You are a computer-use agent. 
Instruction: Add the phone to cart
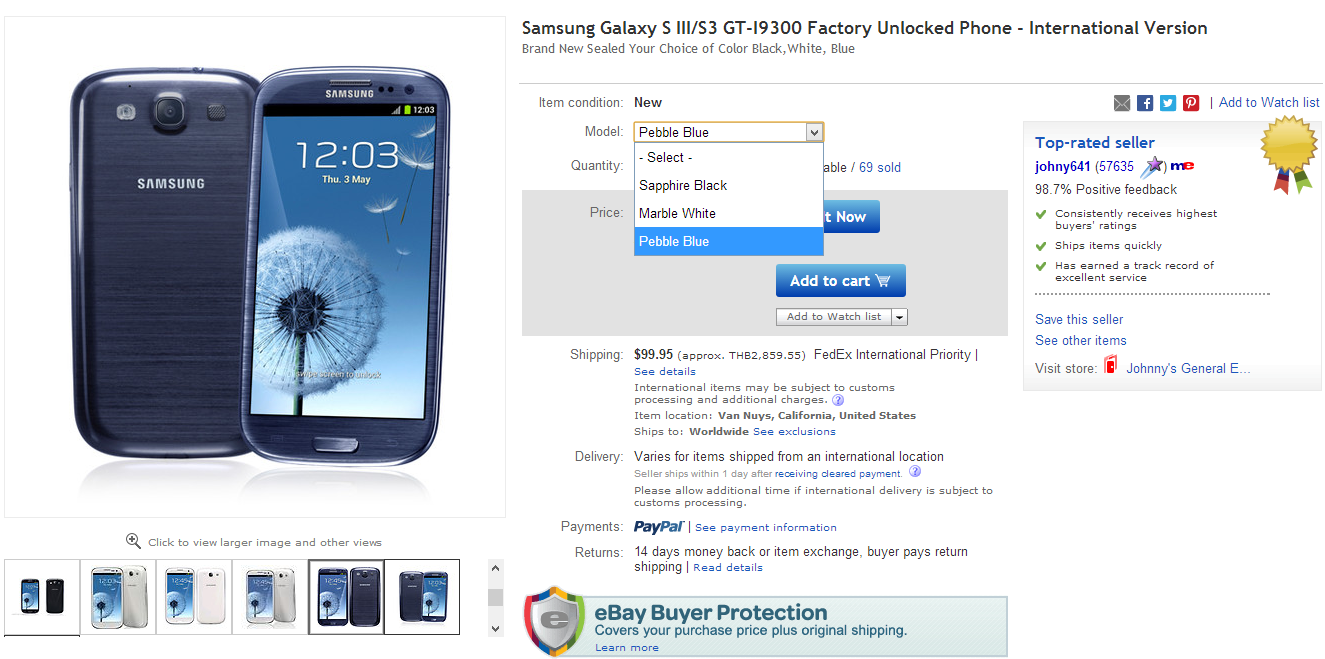pyautogui.click(x=841, y=281)
